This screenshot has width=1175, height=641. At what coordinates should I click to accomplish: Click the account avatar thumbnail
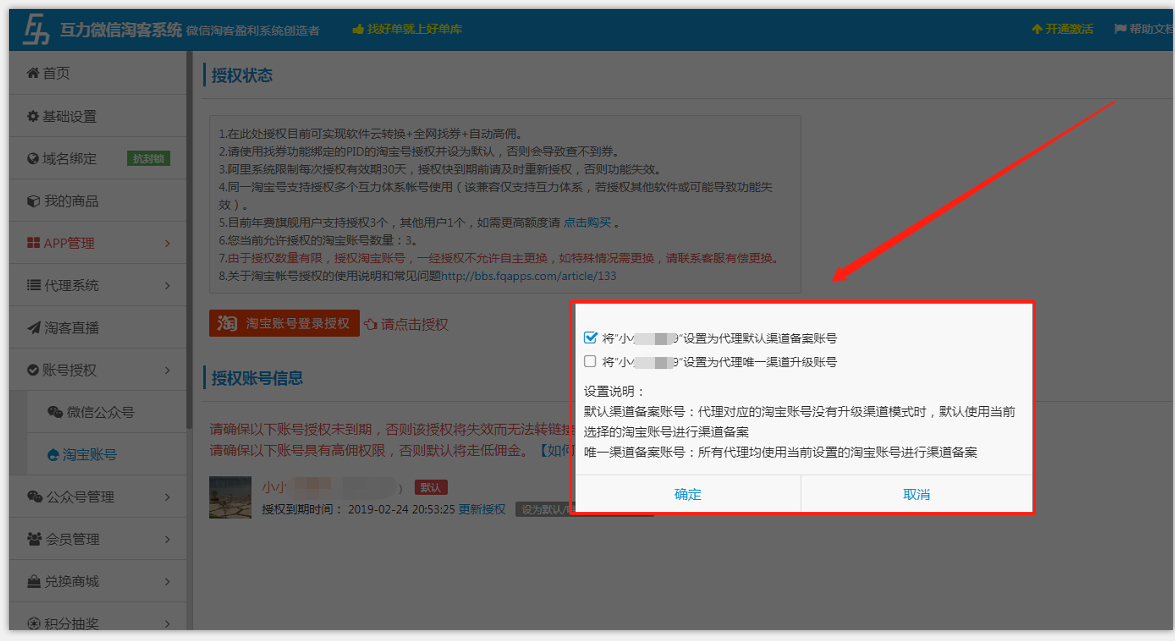(x=230, y=498)
